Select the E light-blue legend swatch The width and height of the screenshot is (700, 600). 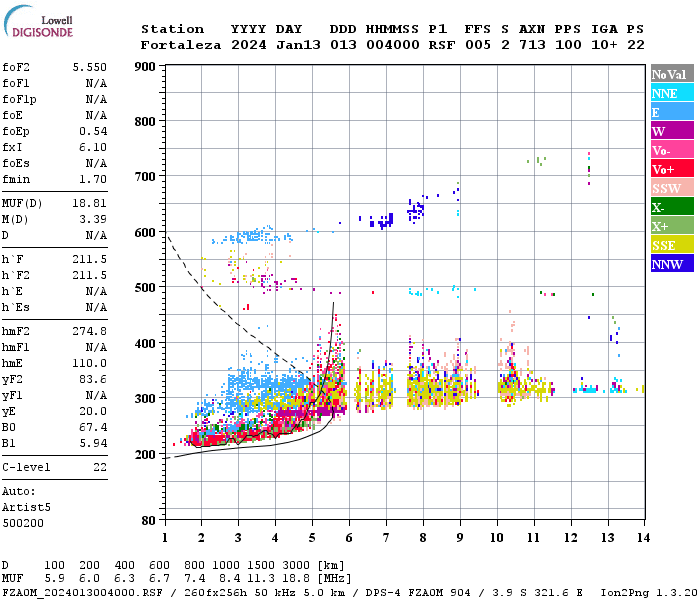(x=672, y=112)
